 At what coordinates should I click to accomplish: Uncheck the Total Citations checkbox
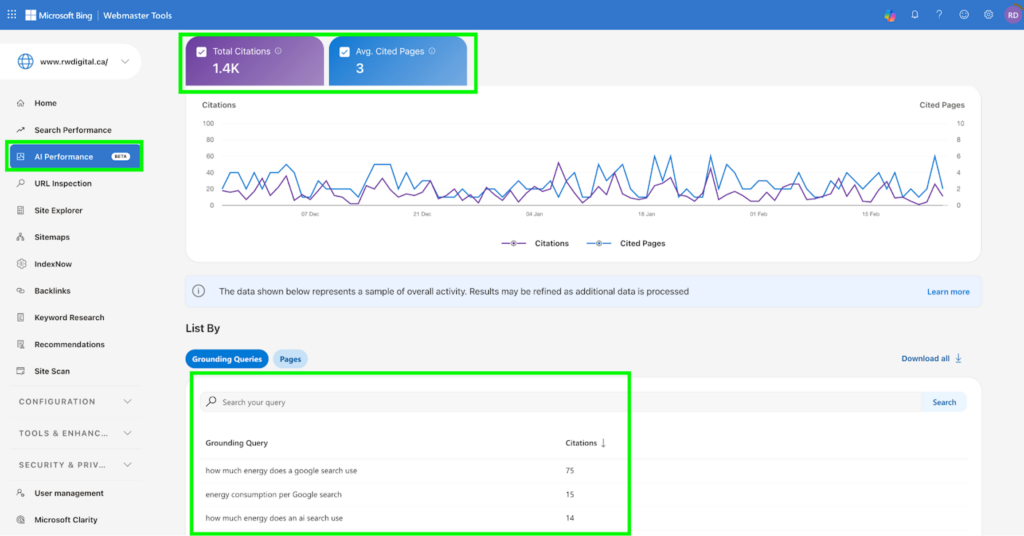tap(201, 52)
